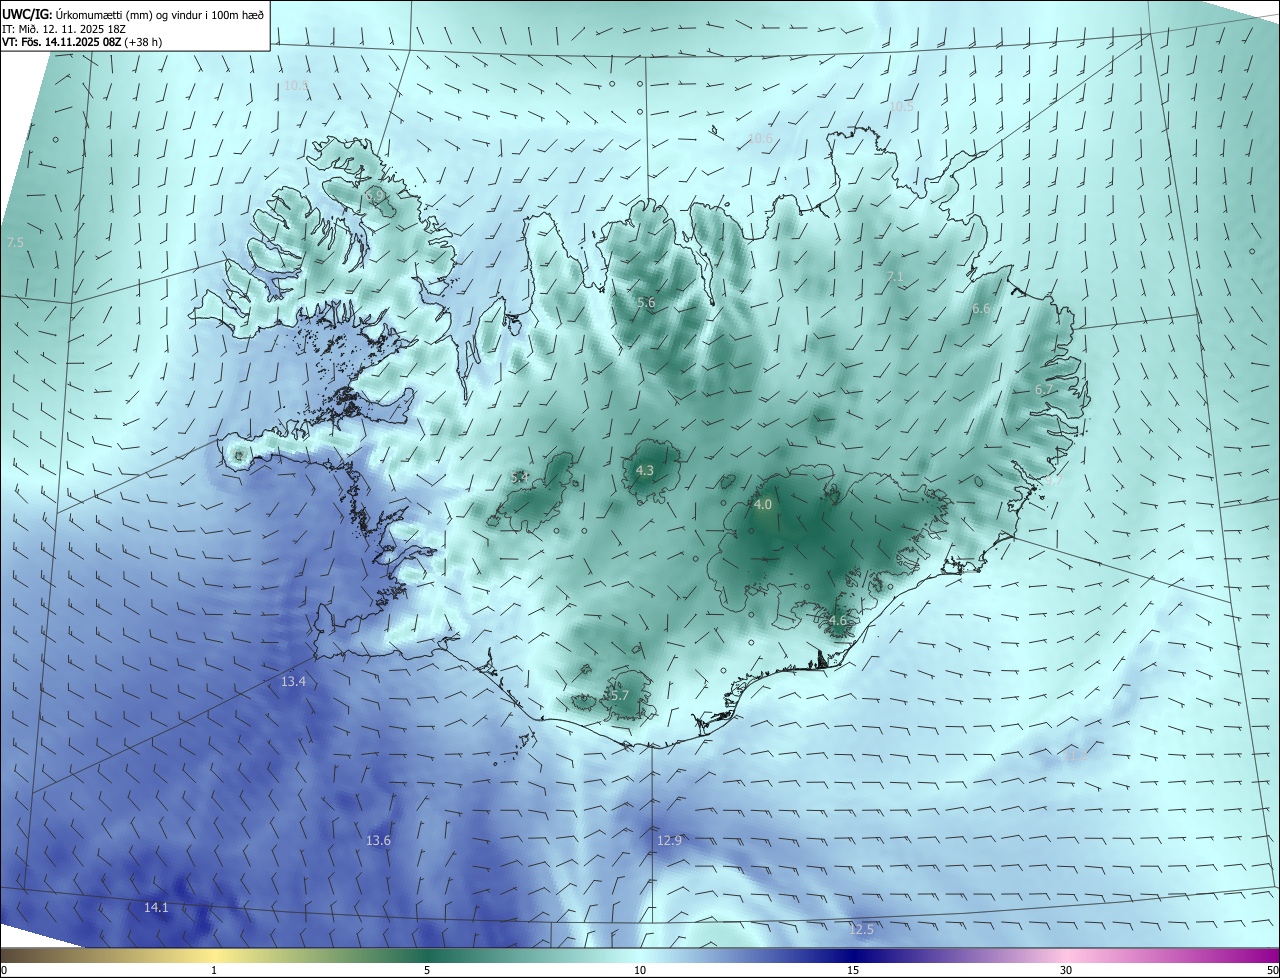The image size is (1280, 978).
Task: Click the colorbar tick label "10"
Action: 640,970
